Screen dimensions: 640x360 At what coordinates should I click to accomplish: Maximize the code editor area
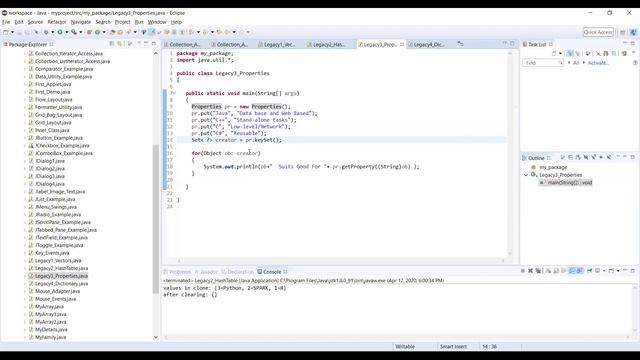click(512, 44)
